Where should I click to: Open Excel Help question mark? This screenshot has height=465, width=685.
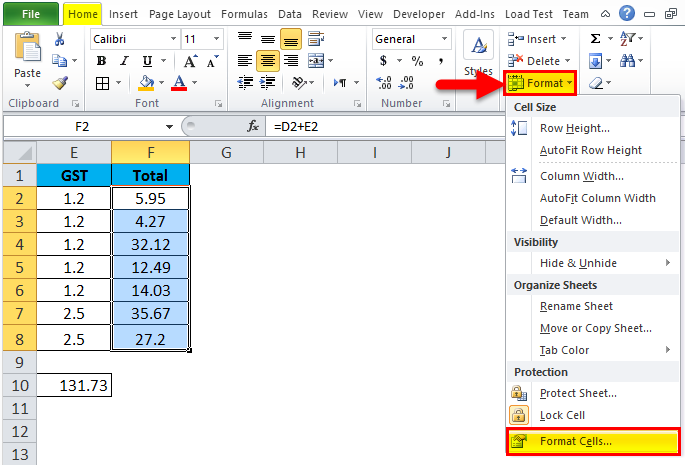(626, 14)
